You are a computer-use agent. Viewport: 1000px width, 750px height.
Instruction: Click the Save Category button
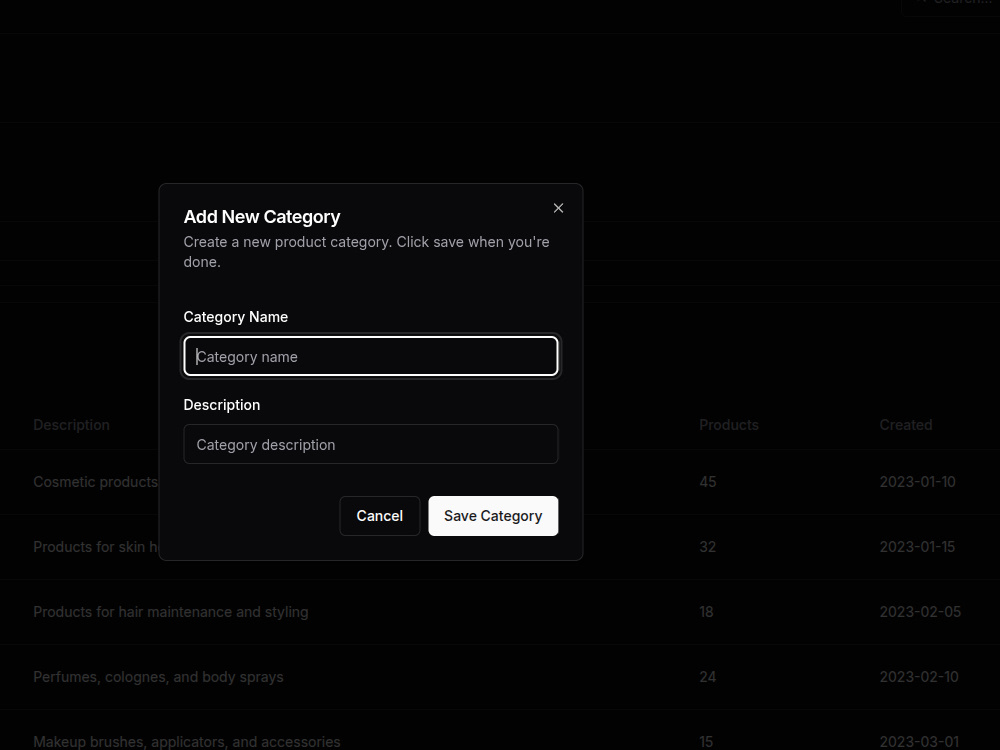(x=493, y=516)
